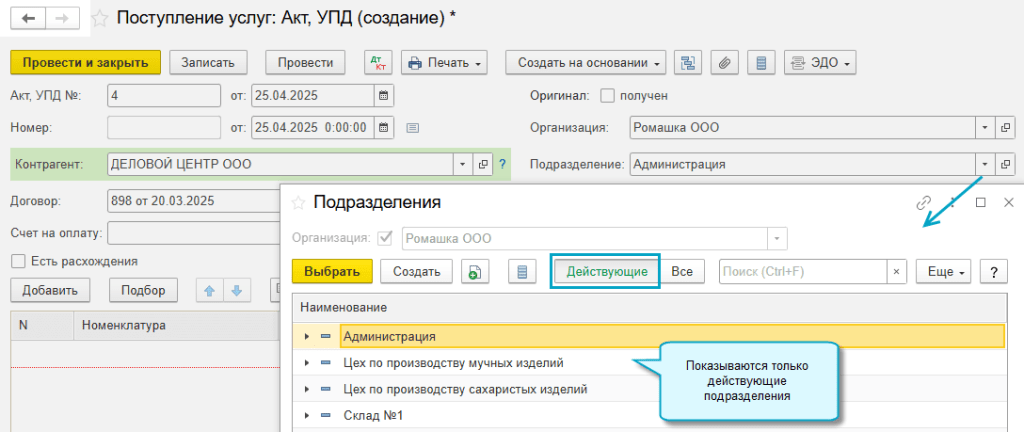Switch filter to Все подразделения

click(681, 271)
